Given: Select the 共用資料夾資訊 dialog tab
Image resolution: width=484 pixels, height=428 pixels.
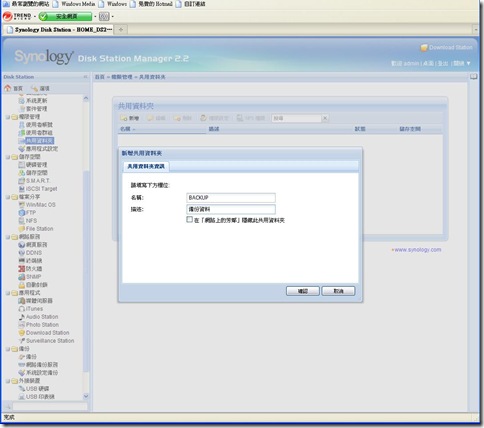Looking at the screenshot, I should [x=146, y=166].
